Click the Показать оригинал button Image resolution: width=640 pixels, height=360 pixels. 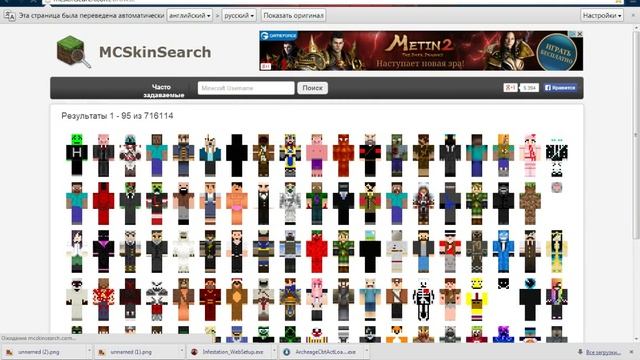[293, 16]
